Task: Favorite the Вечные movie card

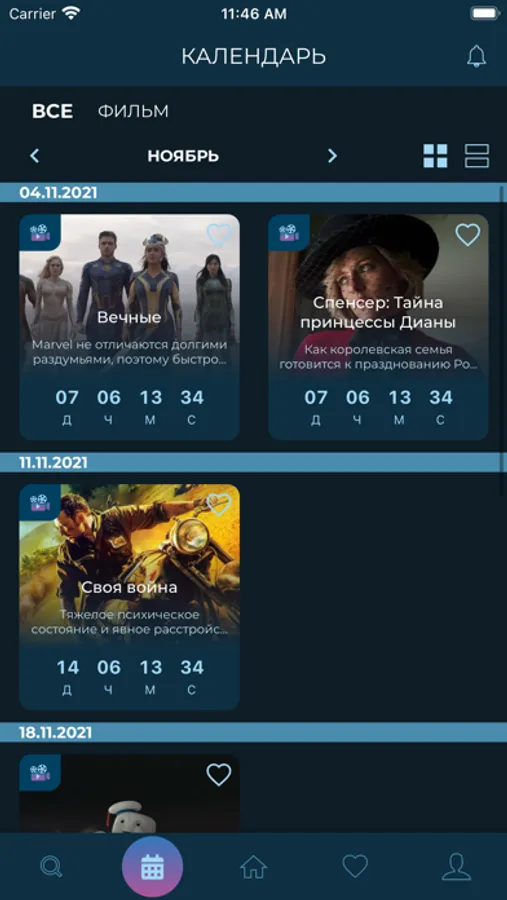Action: click(219, 235)
